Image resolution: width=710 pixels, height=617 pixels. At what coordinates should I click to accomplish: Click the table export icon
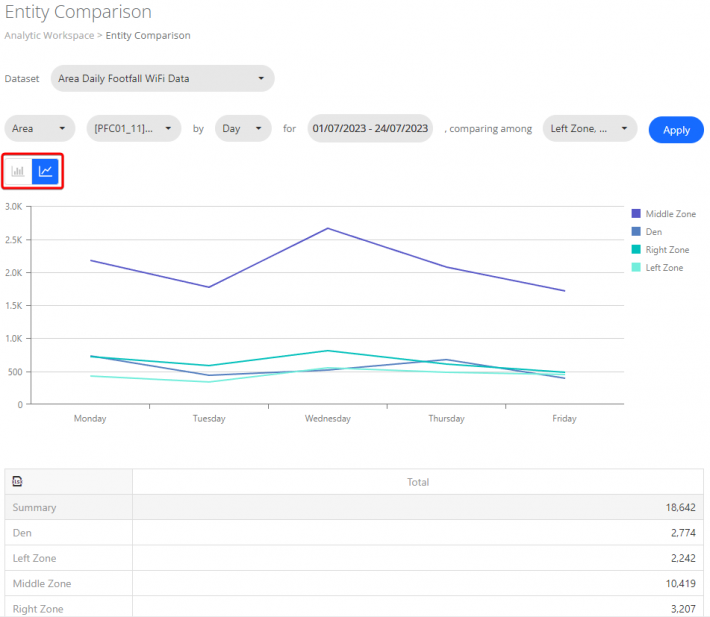click(x=17, y=481)
